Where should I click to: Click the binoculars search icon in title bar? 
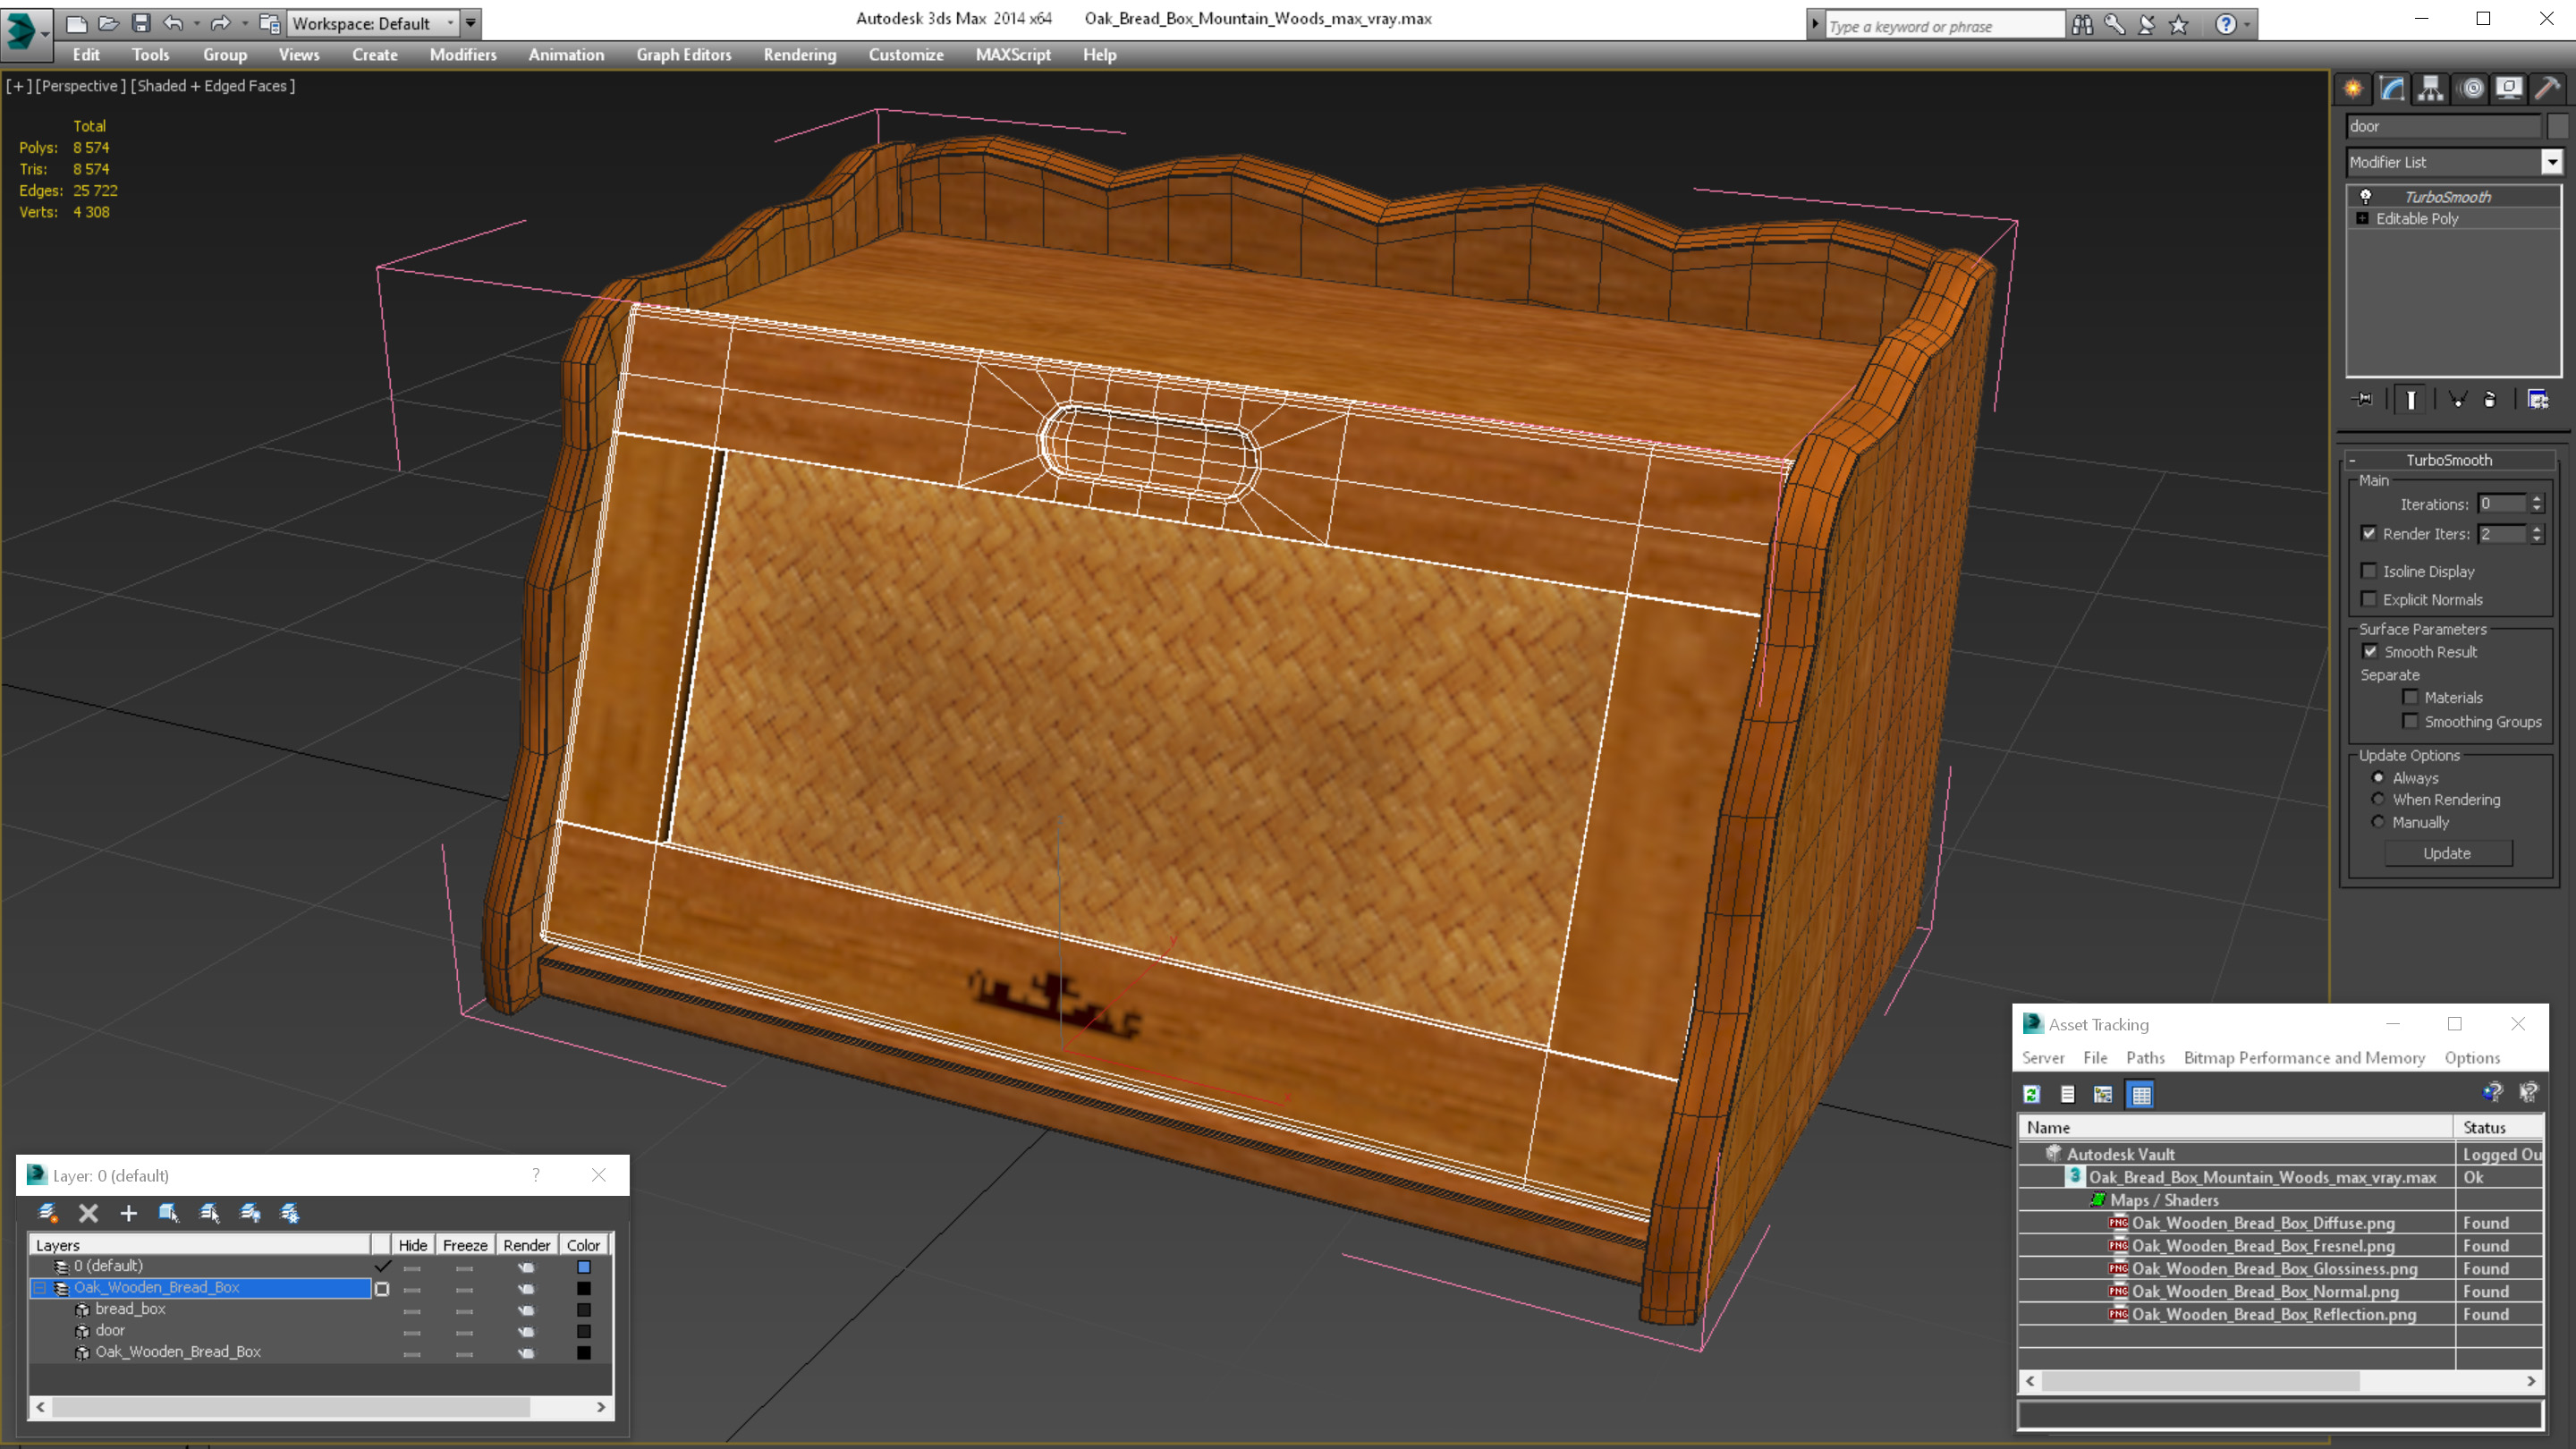(2082, 25)
